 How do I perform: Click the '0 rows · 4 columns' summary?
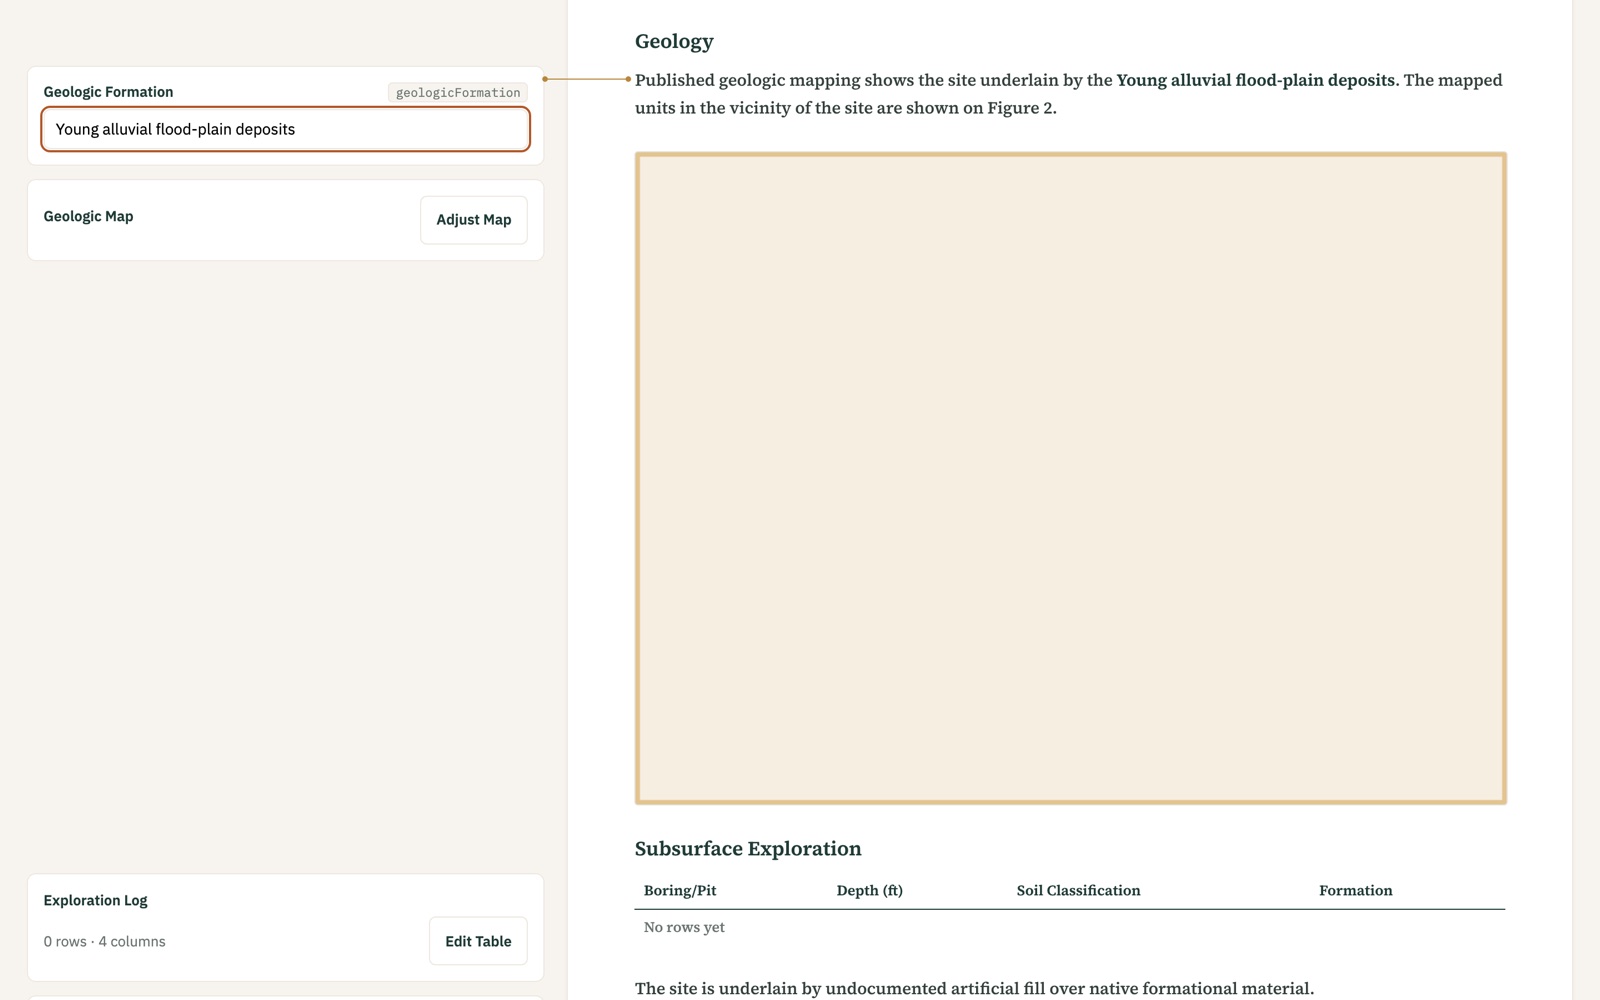(x=104, y=941)
